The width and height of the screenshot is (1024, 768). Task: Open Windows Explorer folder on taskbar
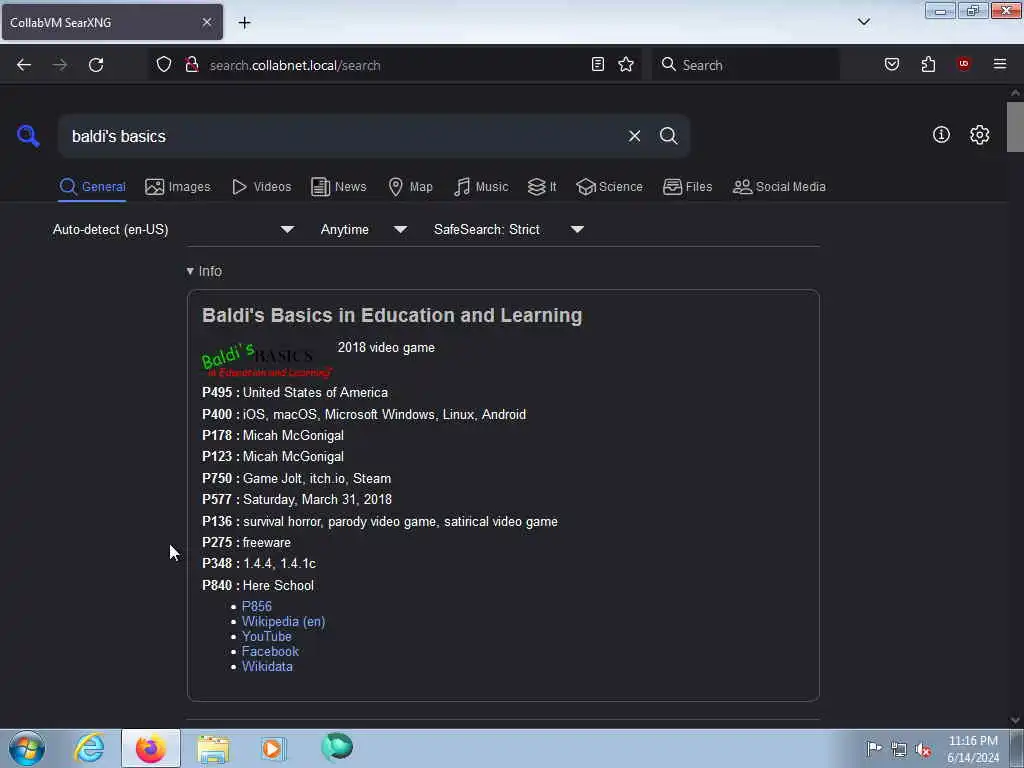(213, 749)
